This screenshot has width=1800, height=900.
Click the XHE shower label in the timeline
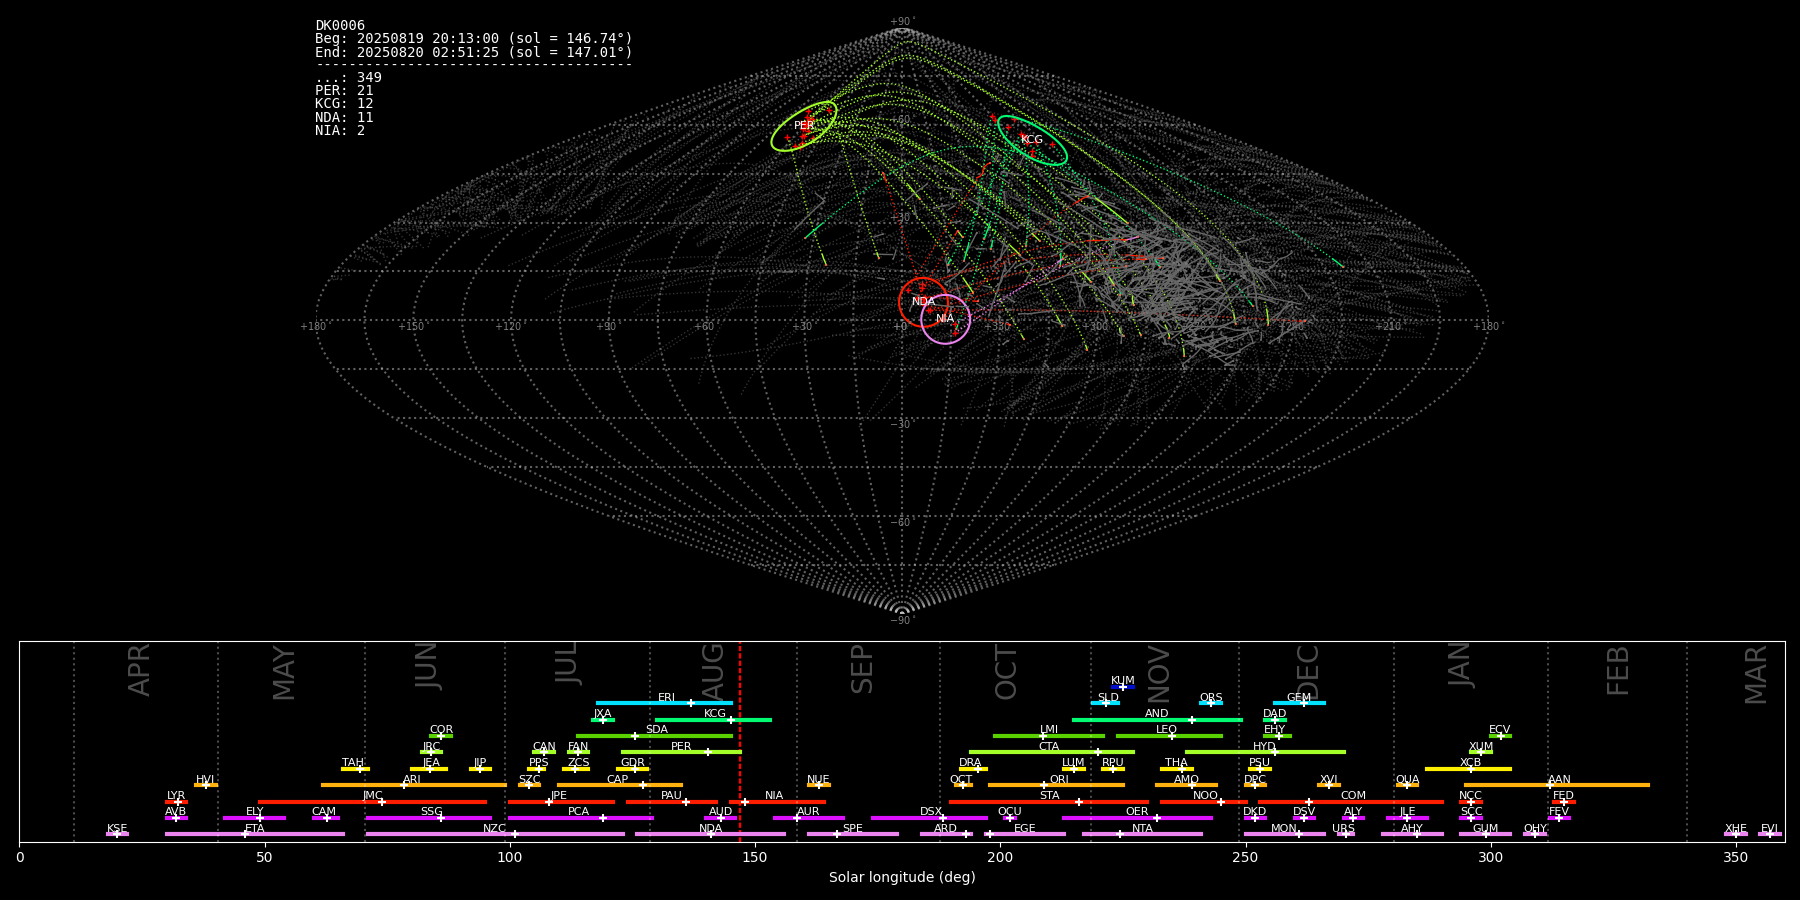tap(1736, 828)
